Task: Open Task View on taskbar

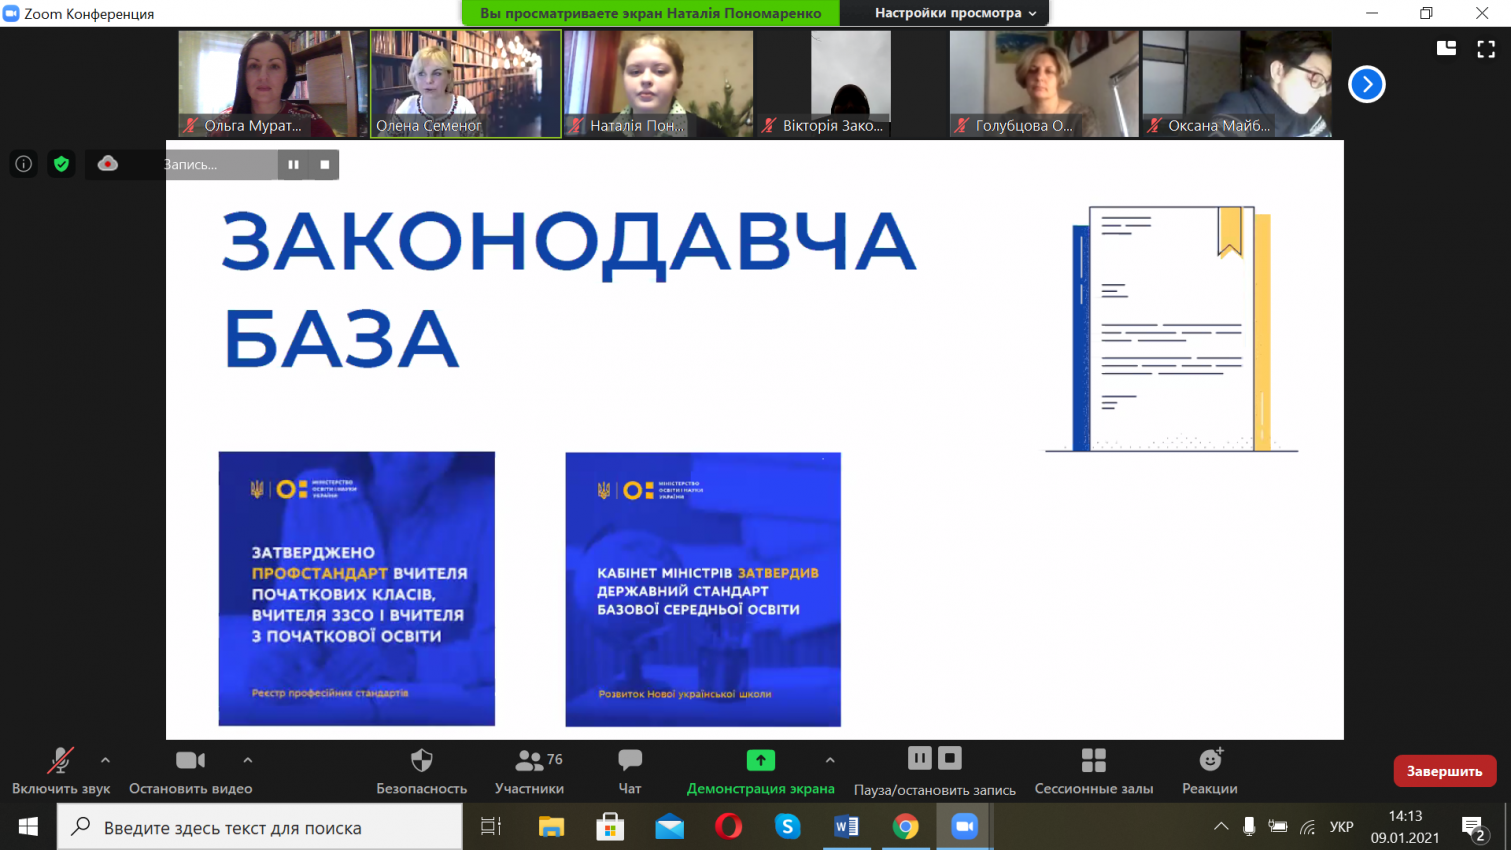Action: pyautogui.click(x=491, y=827)
